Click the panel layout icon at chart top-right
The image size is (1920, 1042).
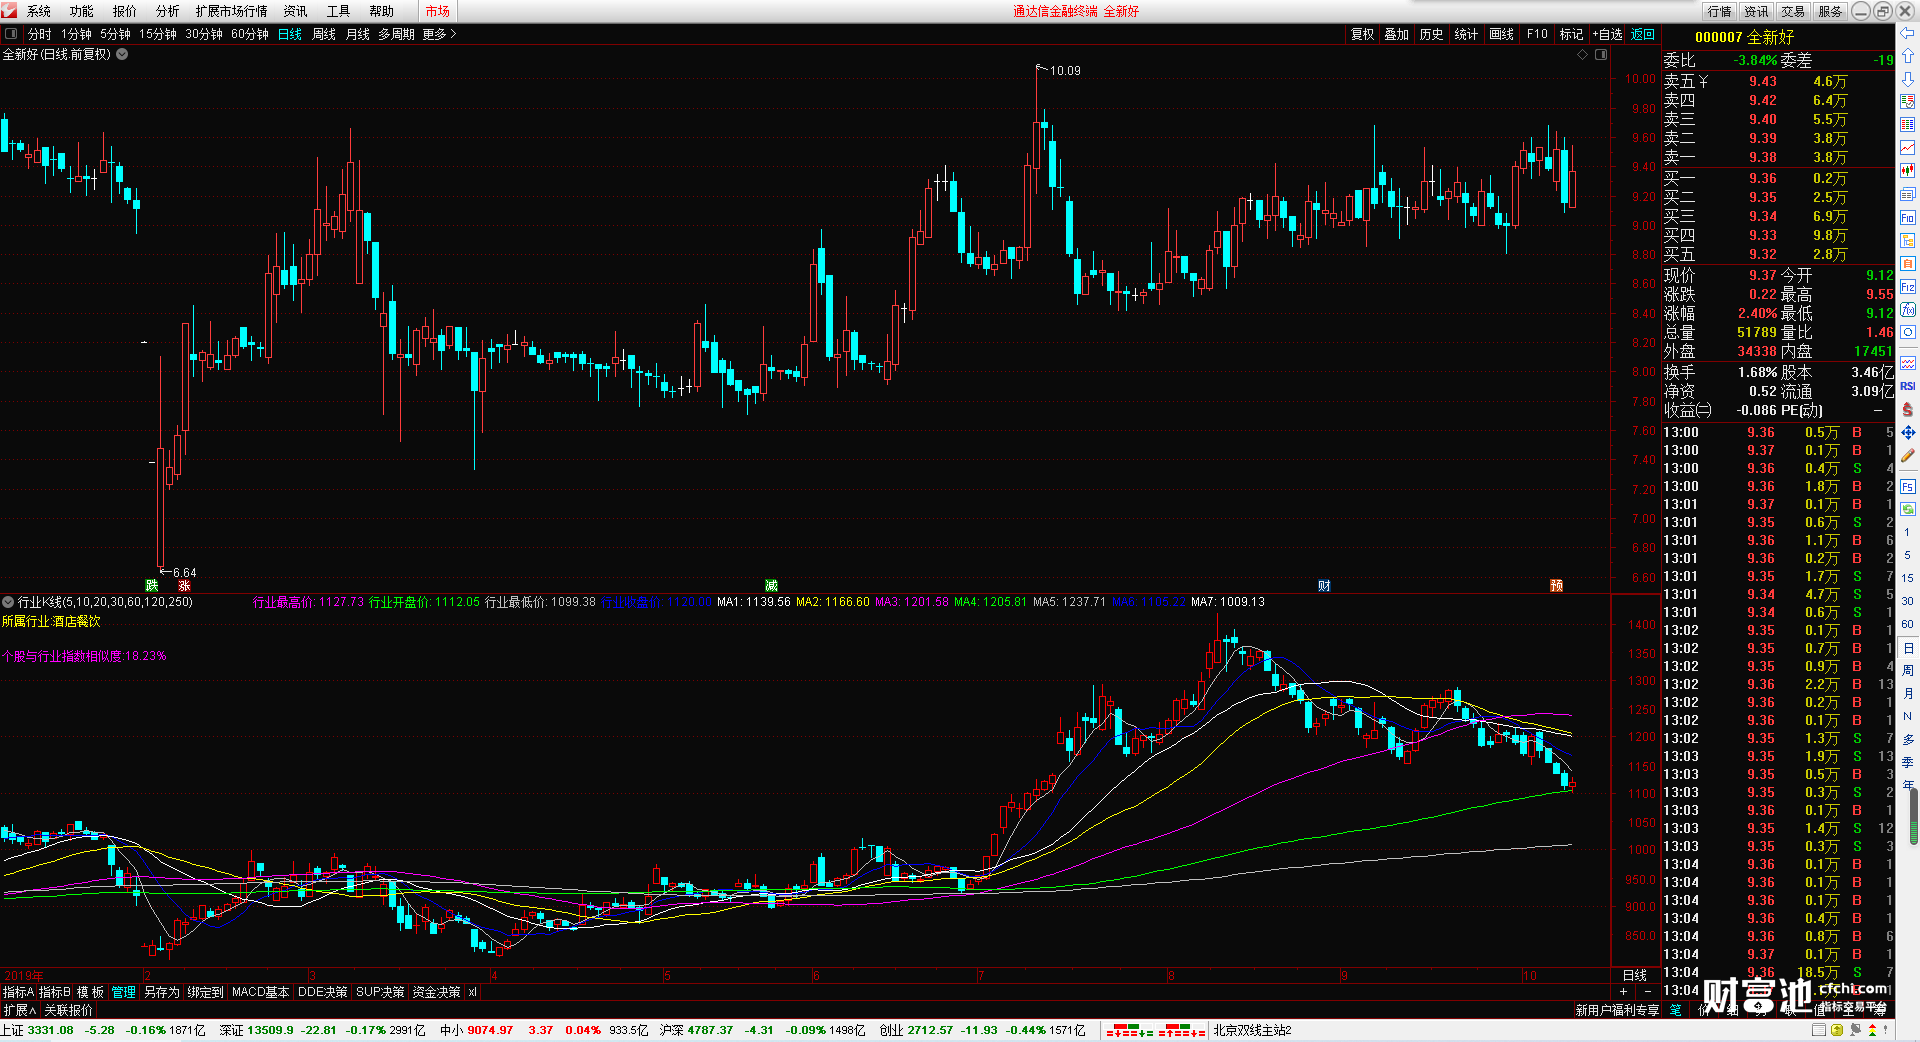pyautogui.click(x=1601, y=55)
